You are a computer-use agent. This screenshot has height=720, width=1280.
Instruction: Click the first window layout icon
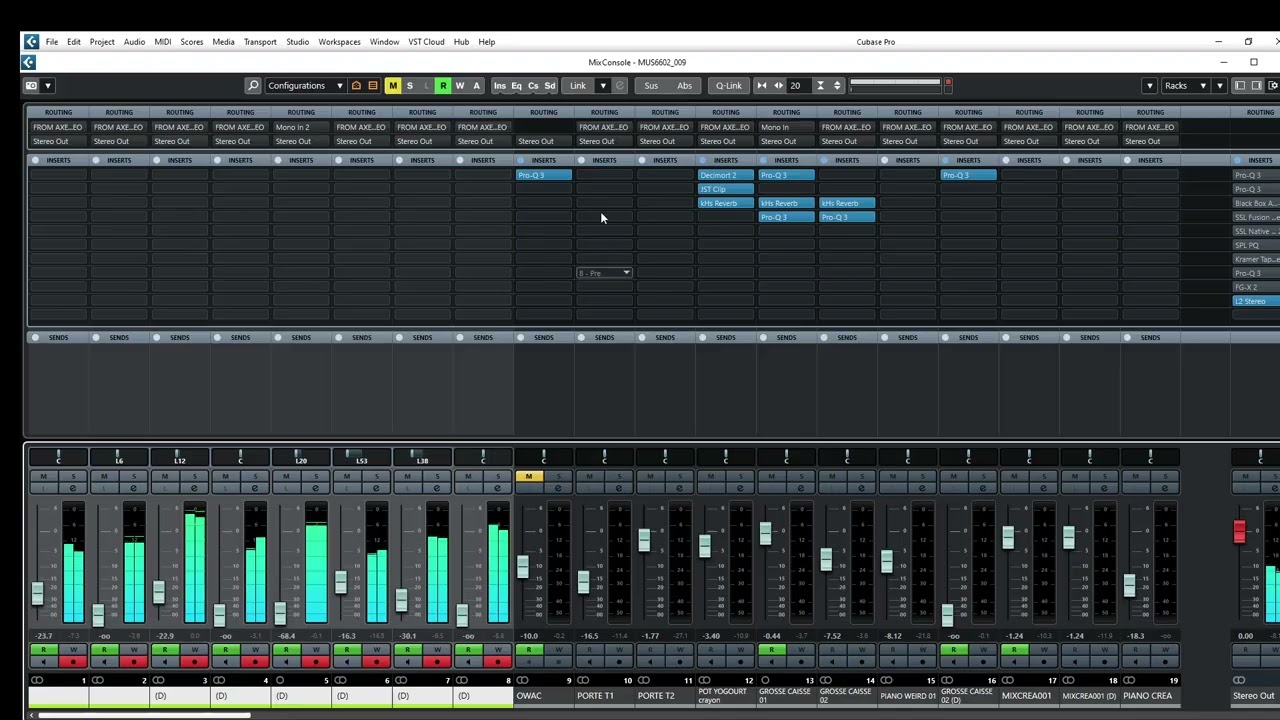click(1240, 86)
